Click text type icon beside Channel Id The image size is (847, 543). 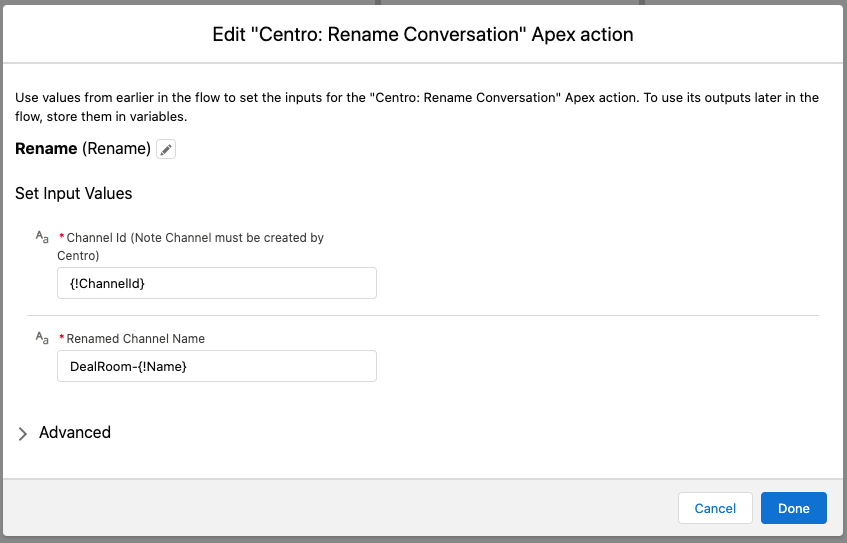coord(42,237)
